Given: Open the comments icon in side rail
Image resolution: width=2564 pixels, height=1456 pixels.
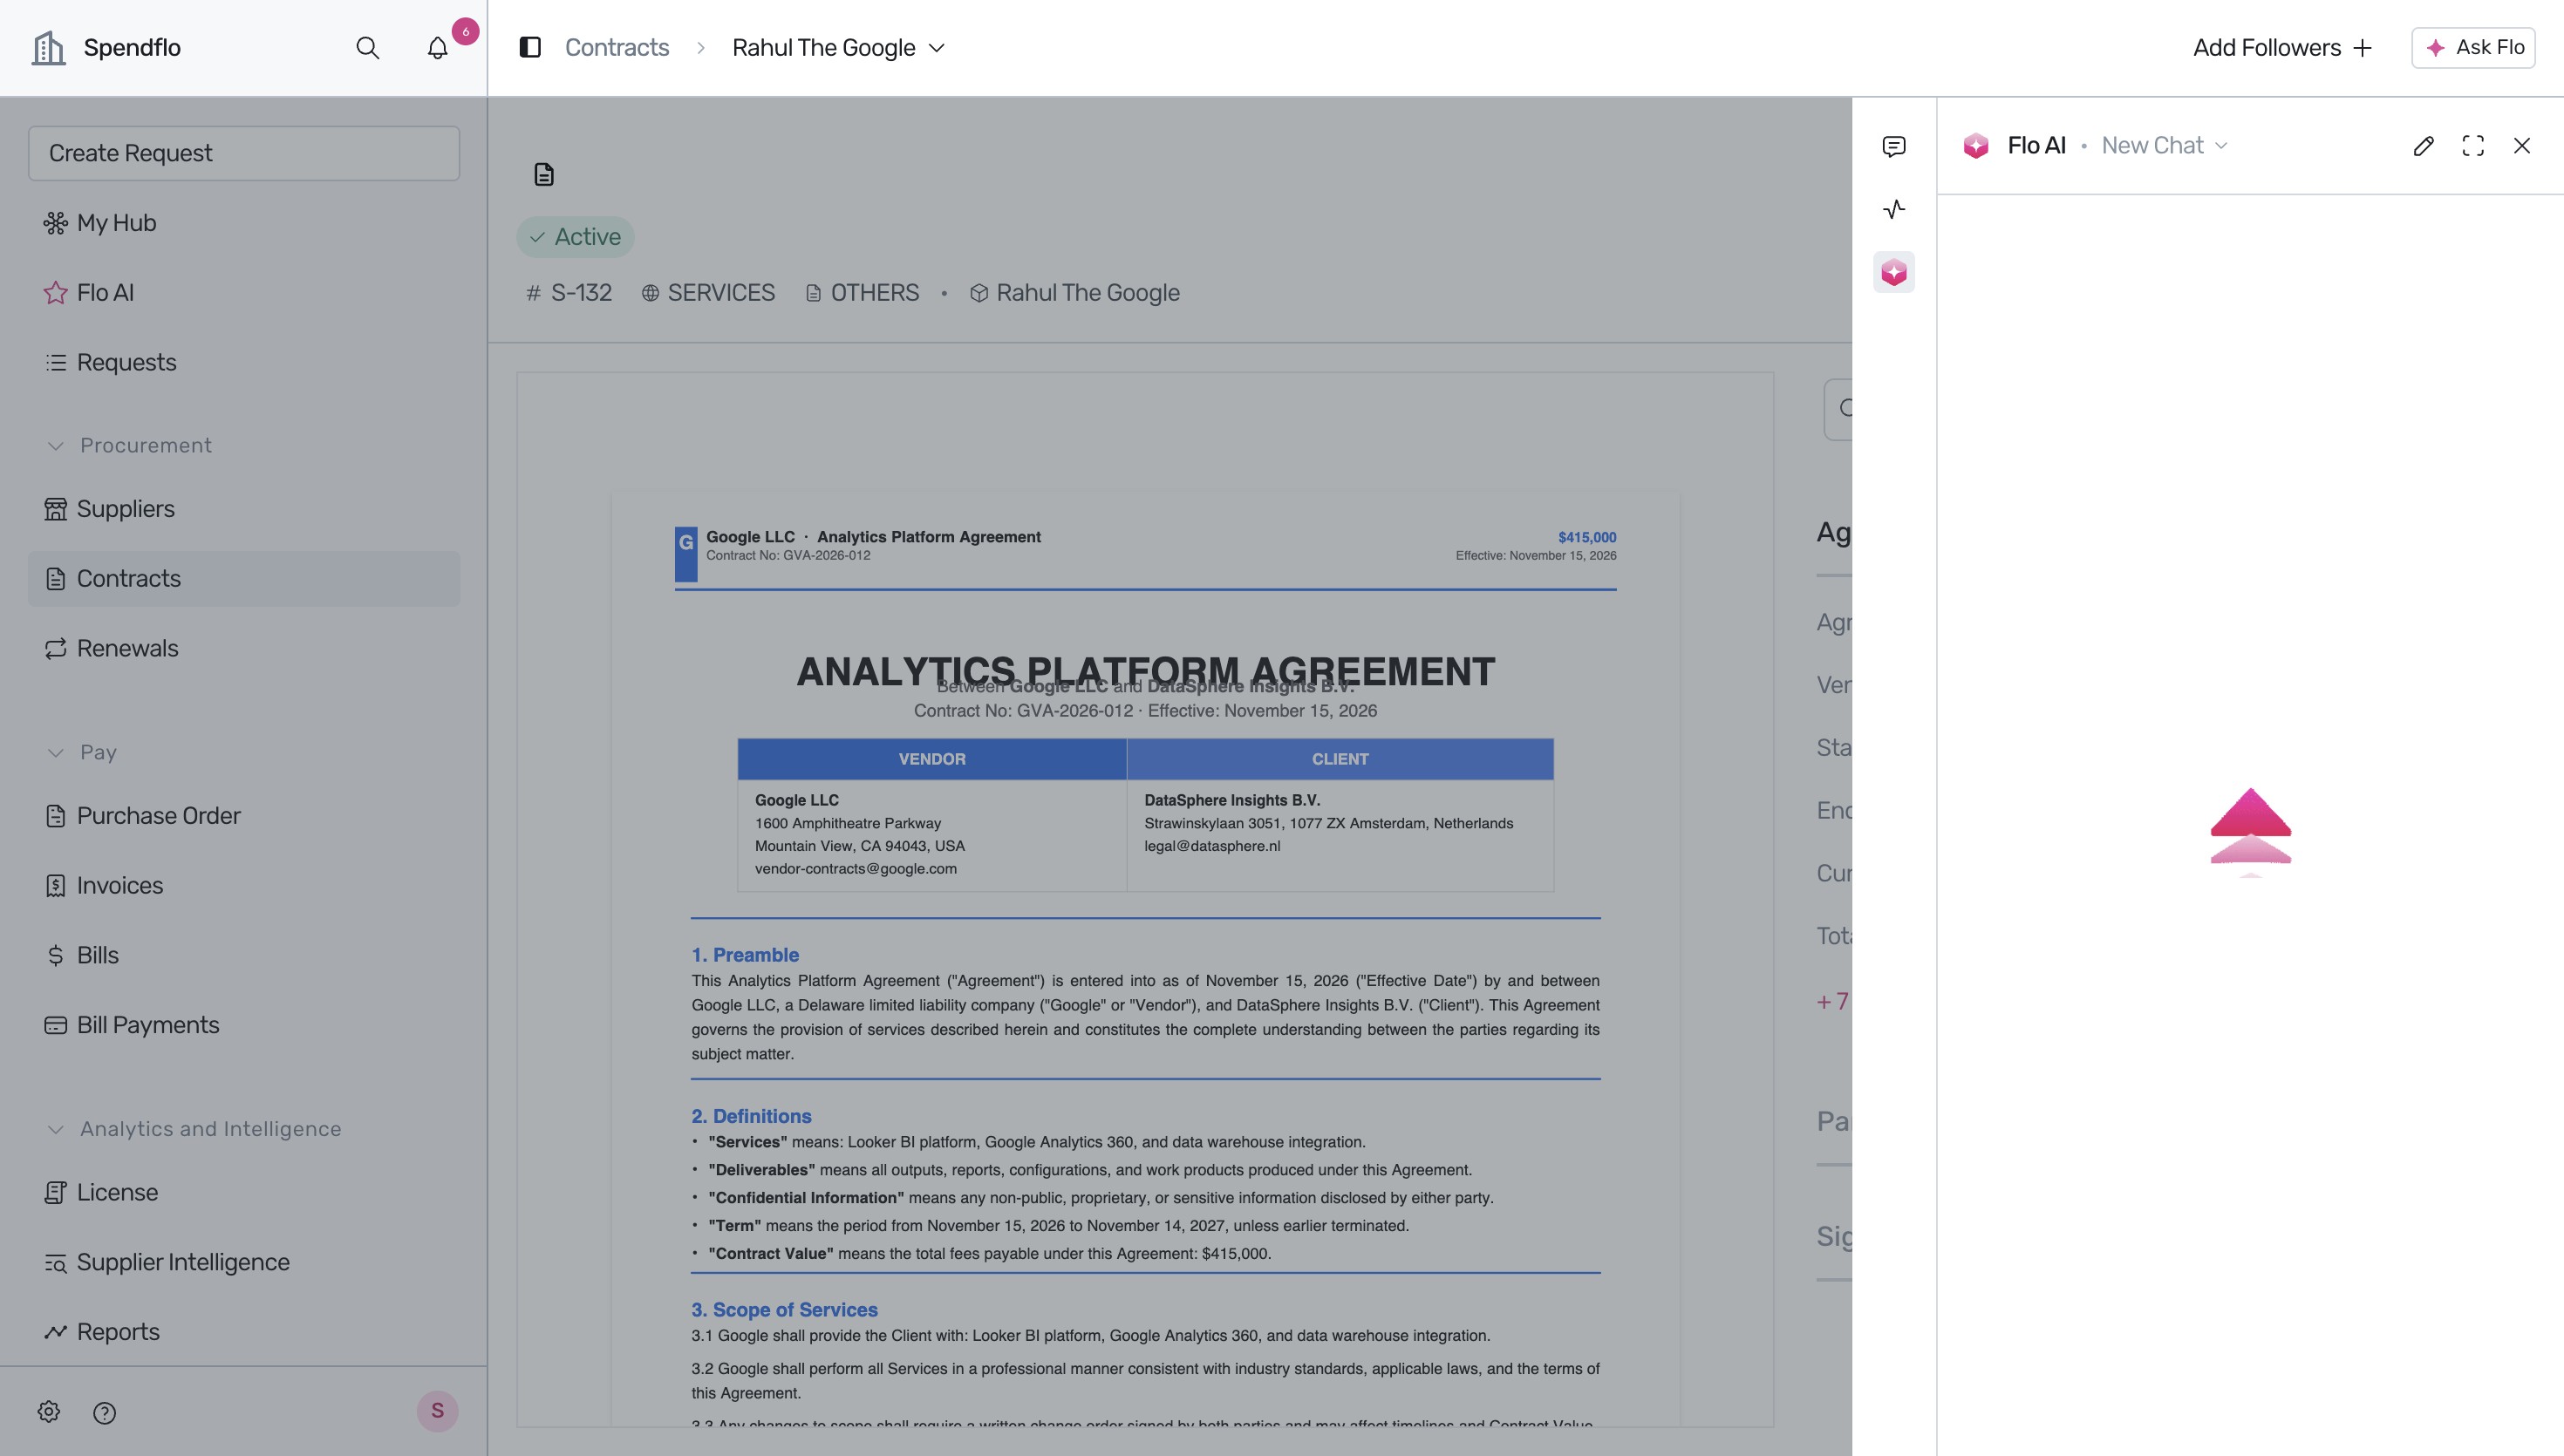Looking at the screenshot, I should coord(1894,147).
